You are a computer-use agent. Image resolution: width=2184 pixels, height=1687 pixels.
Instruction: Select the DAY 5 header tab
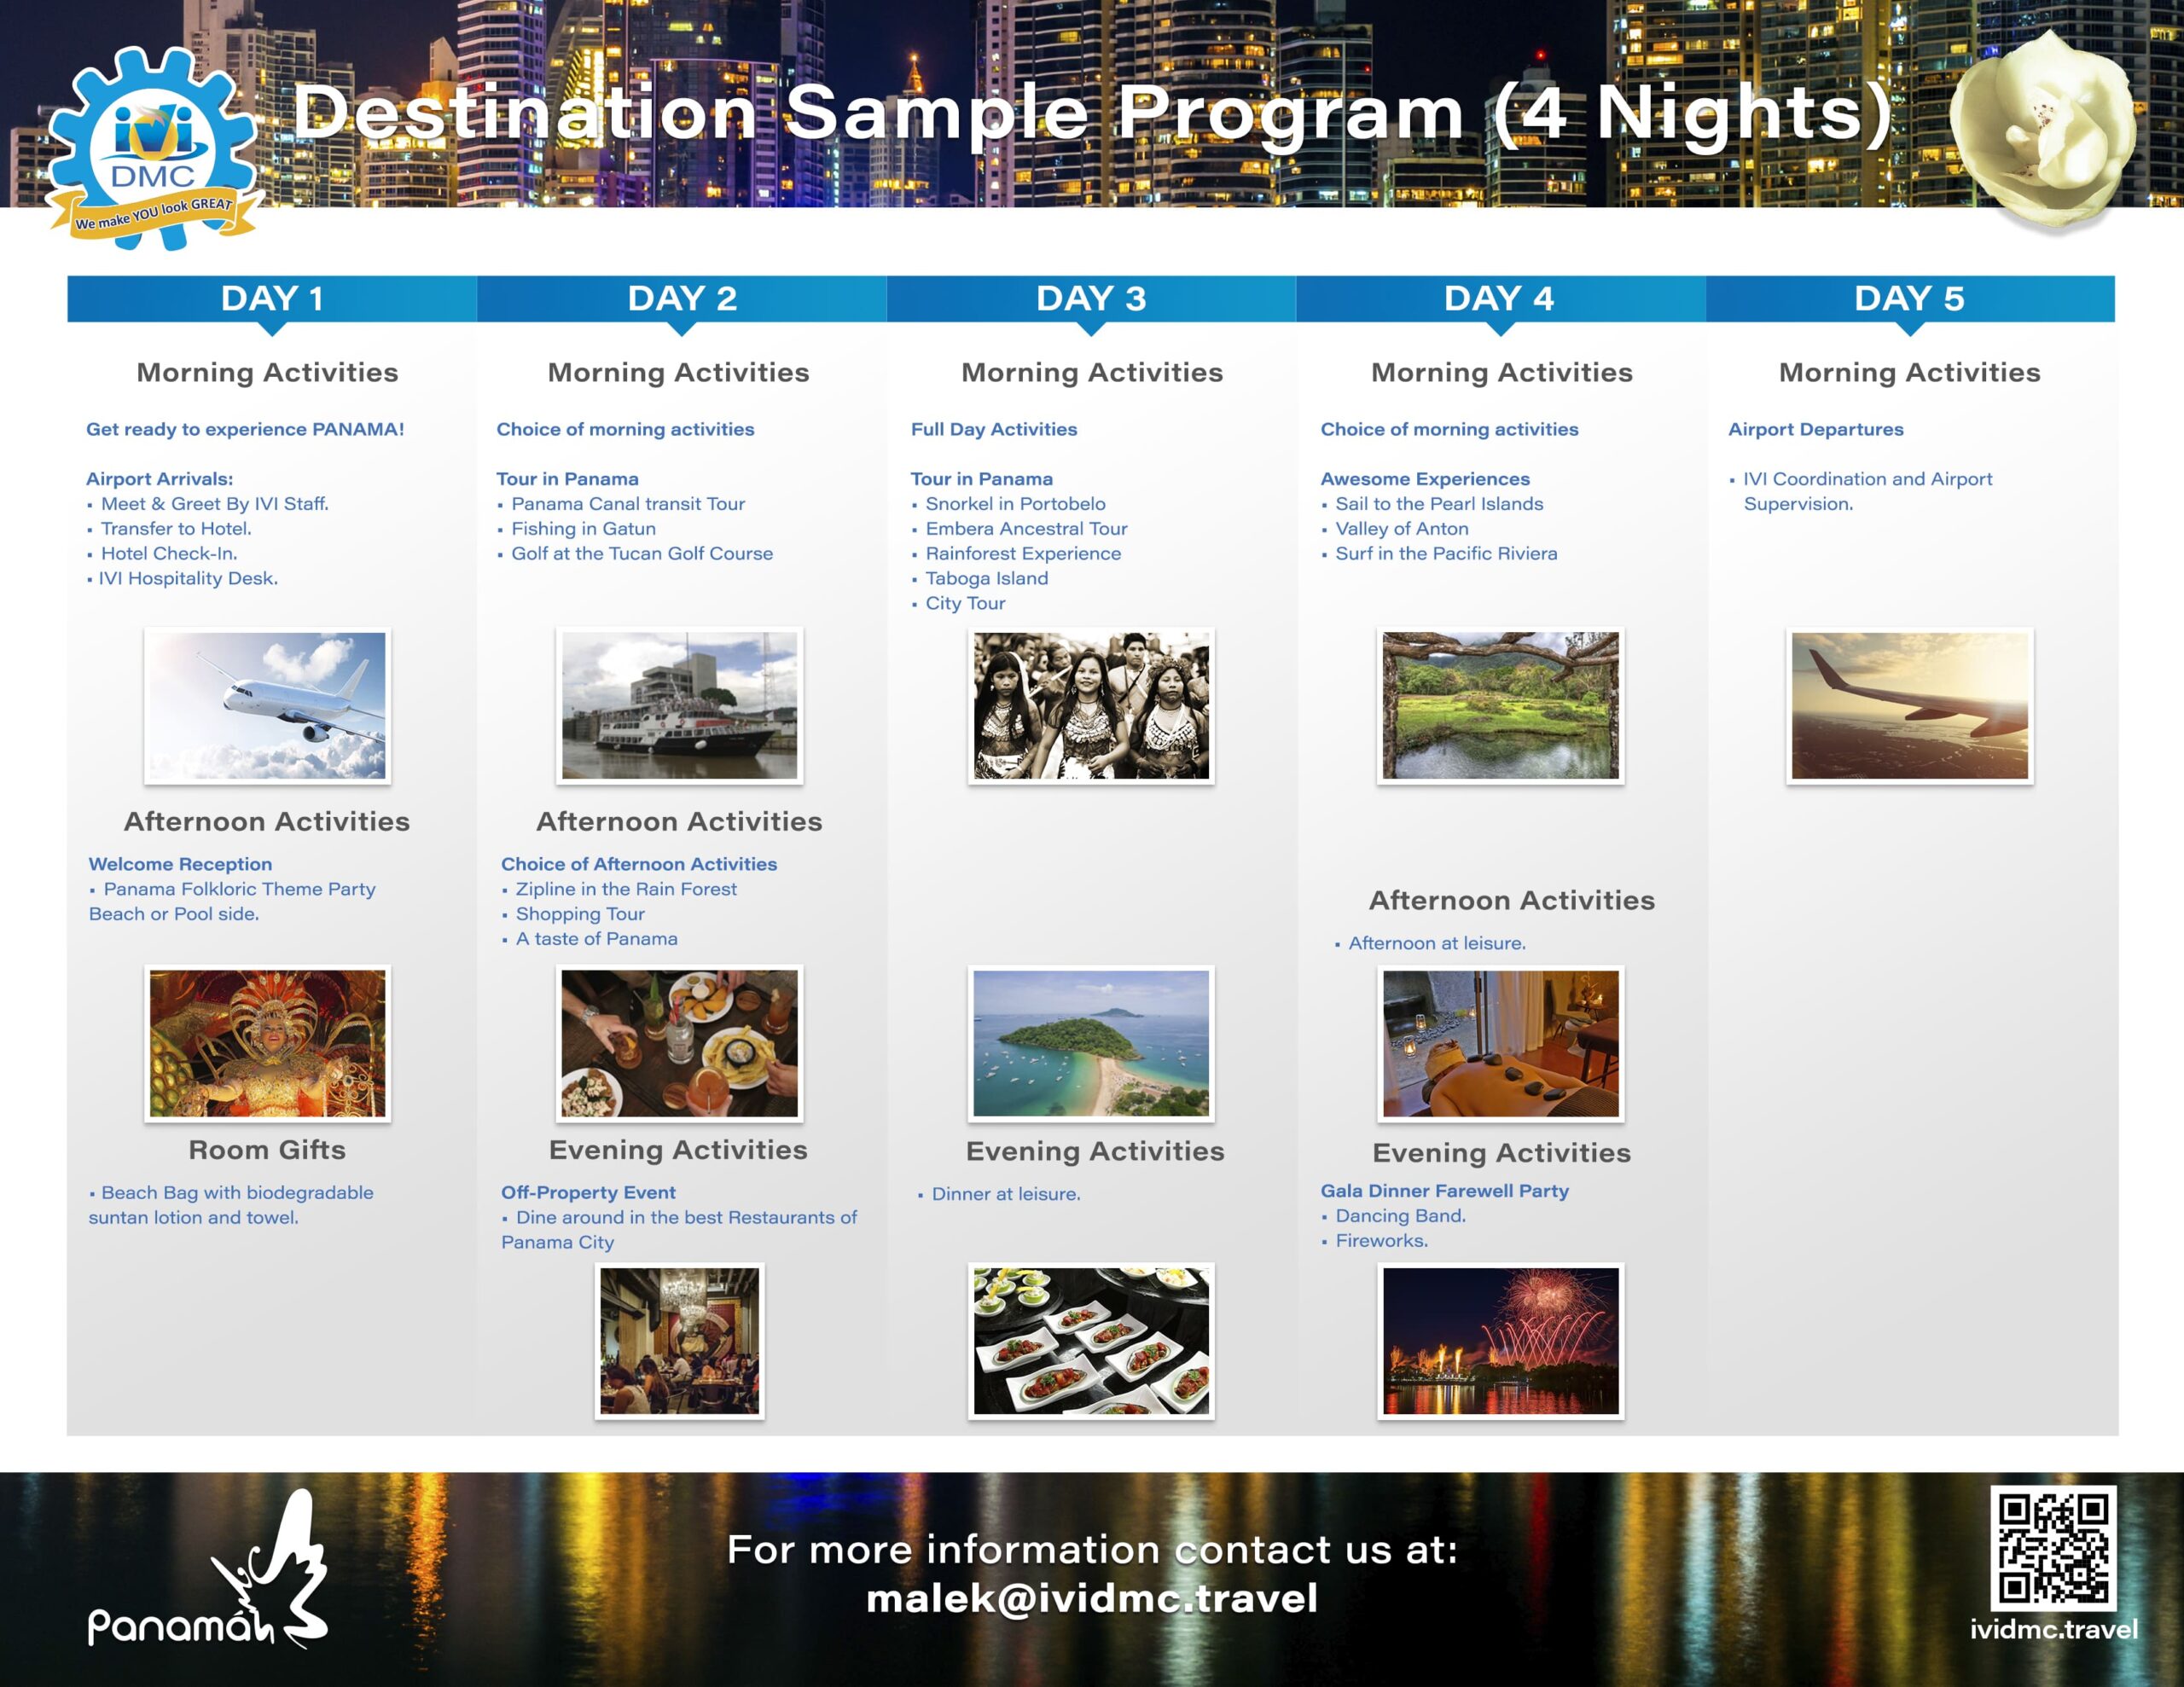[1909, 298]
